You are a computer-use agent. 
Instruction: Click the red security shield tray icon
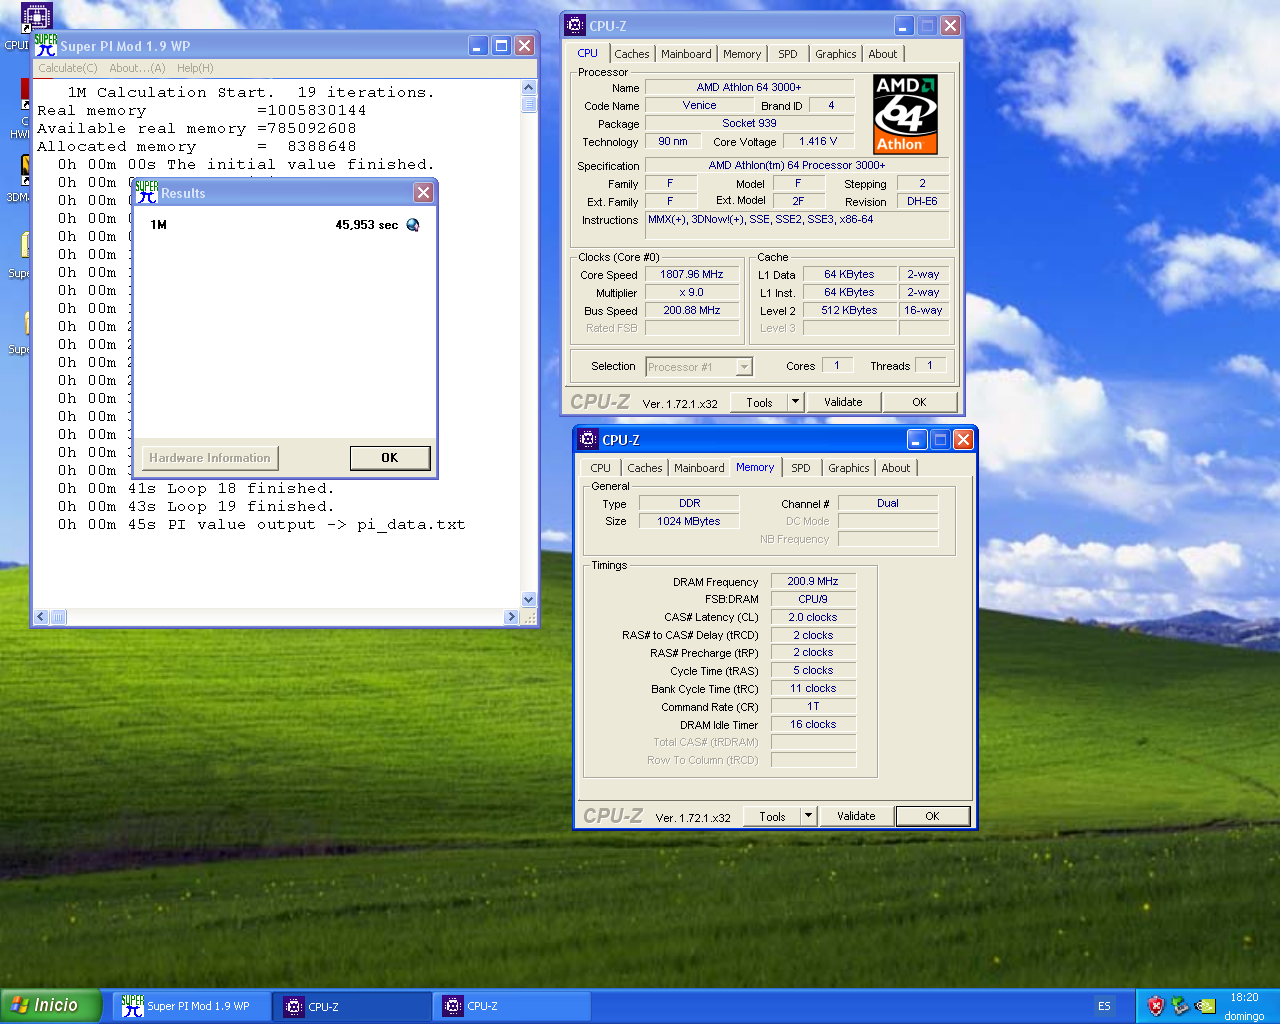tap(1156, 1006)
